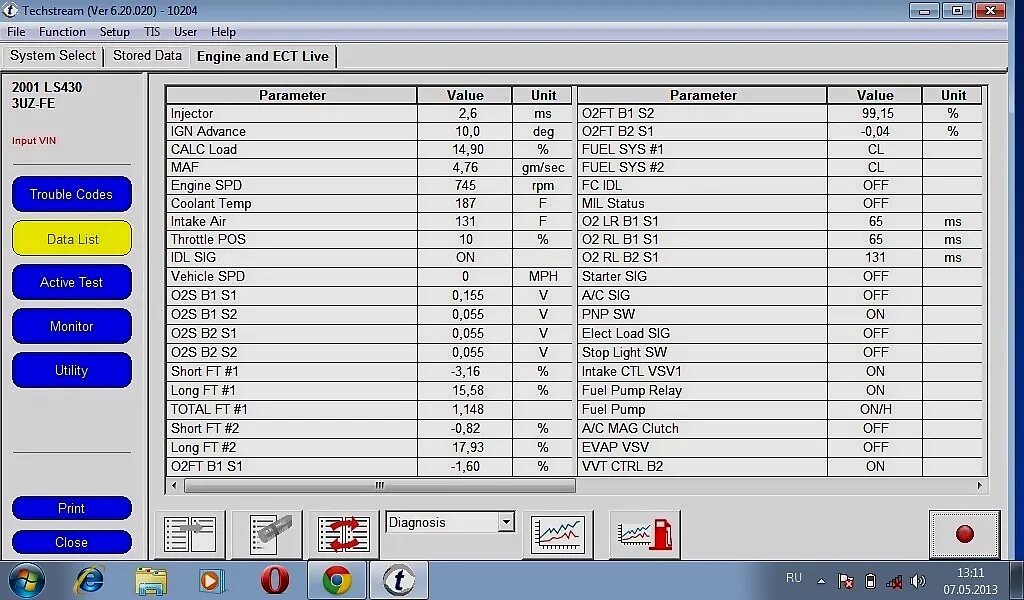
Task: Click the Input VIN link
Action: click(34, 140)
